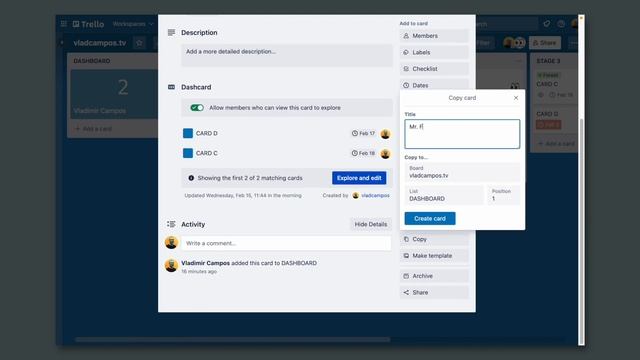Click the Title text field in Copy card

pos(462,134)
